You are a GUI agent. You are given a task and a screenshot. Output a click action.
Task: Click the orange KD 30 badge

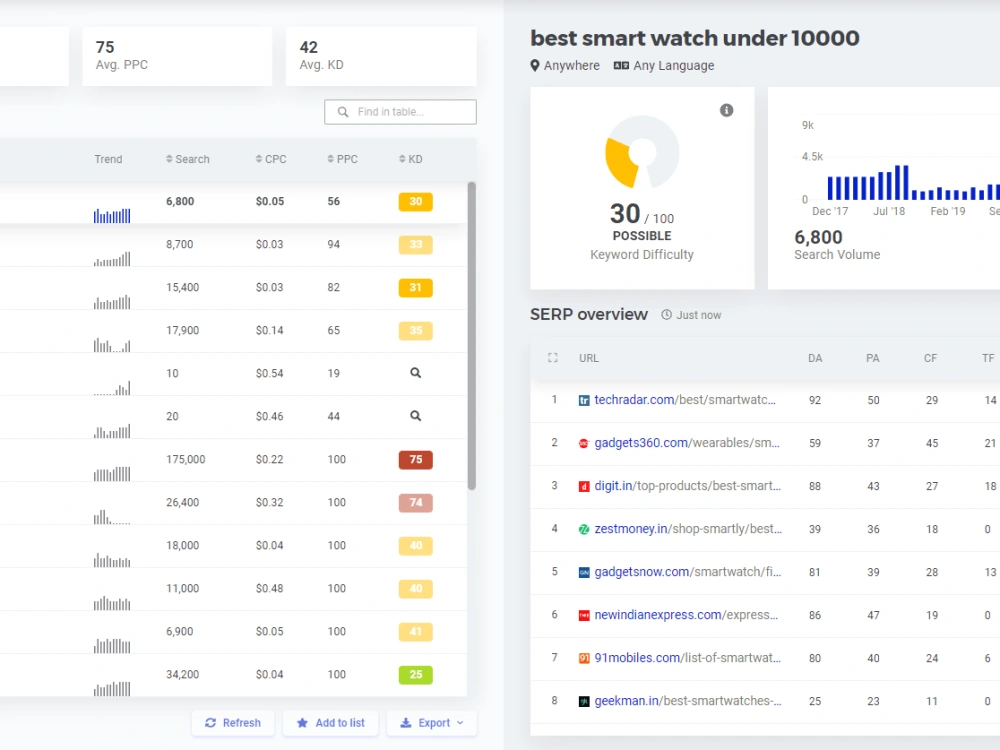pos(415,202)
